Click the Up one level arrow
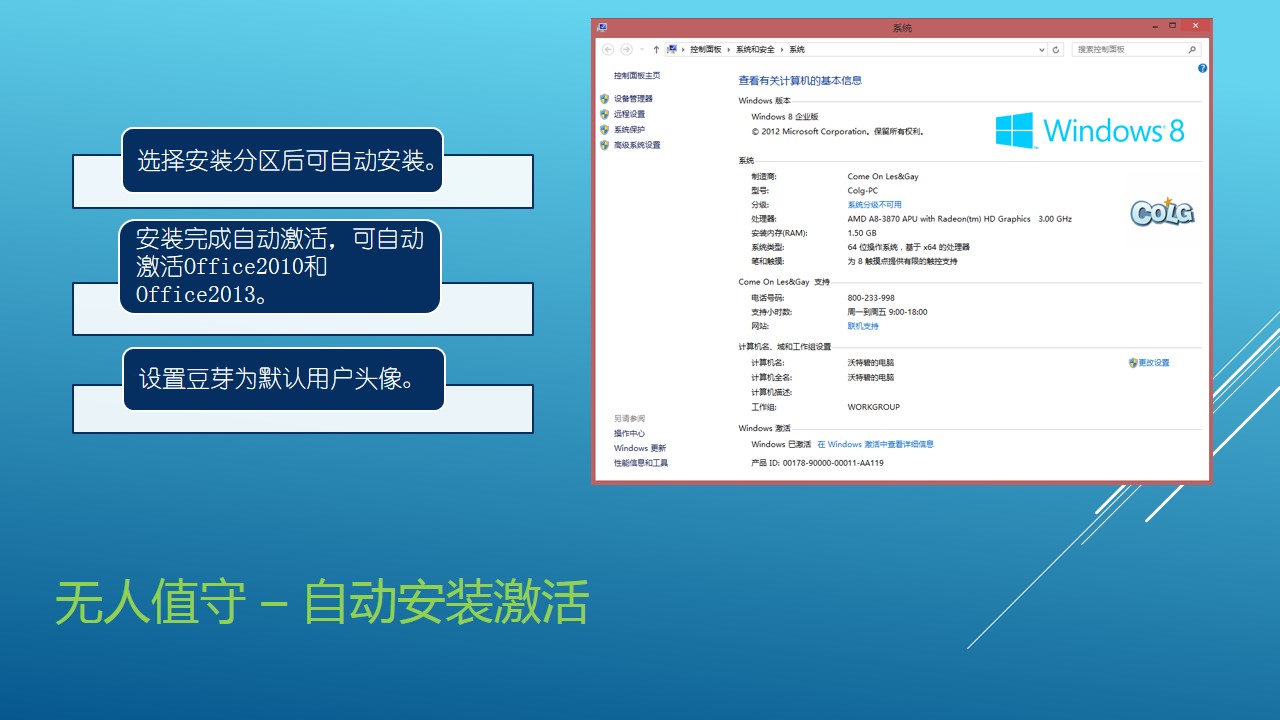Viewport: 1280px width, 720px height. pos(656,49)
